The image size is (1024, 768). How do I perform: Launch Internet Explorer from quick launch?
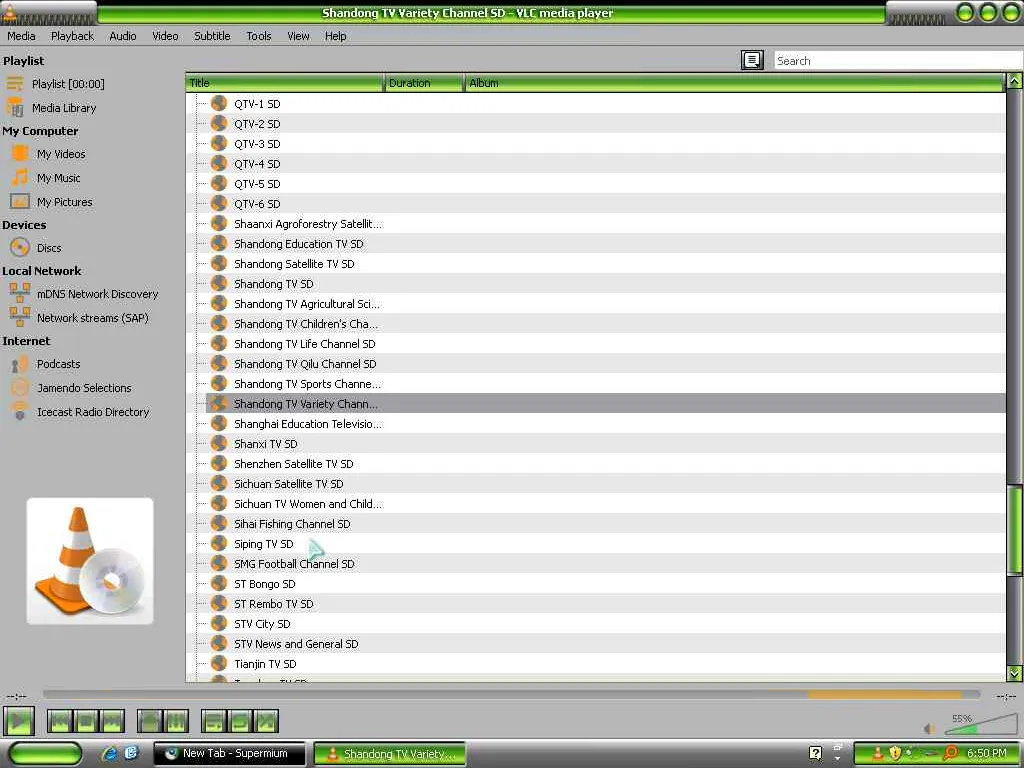pos(109,754)
